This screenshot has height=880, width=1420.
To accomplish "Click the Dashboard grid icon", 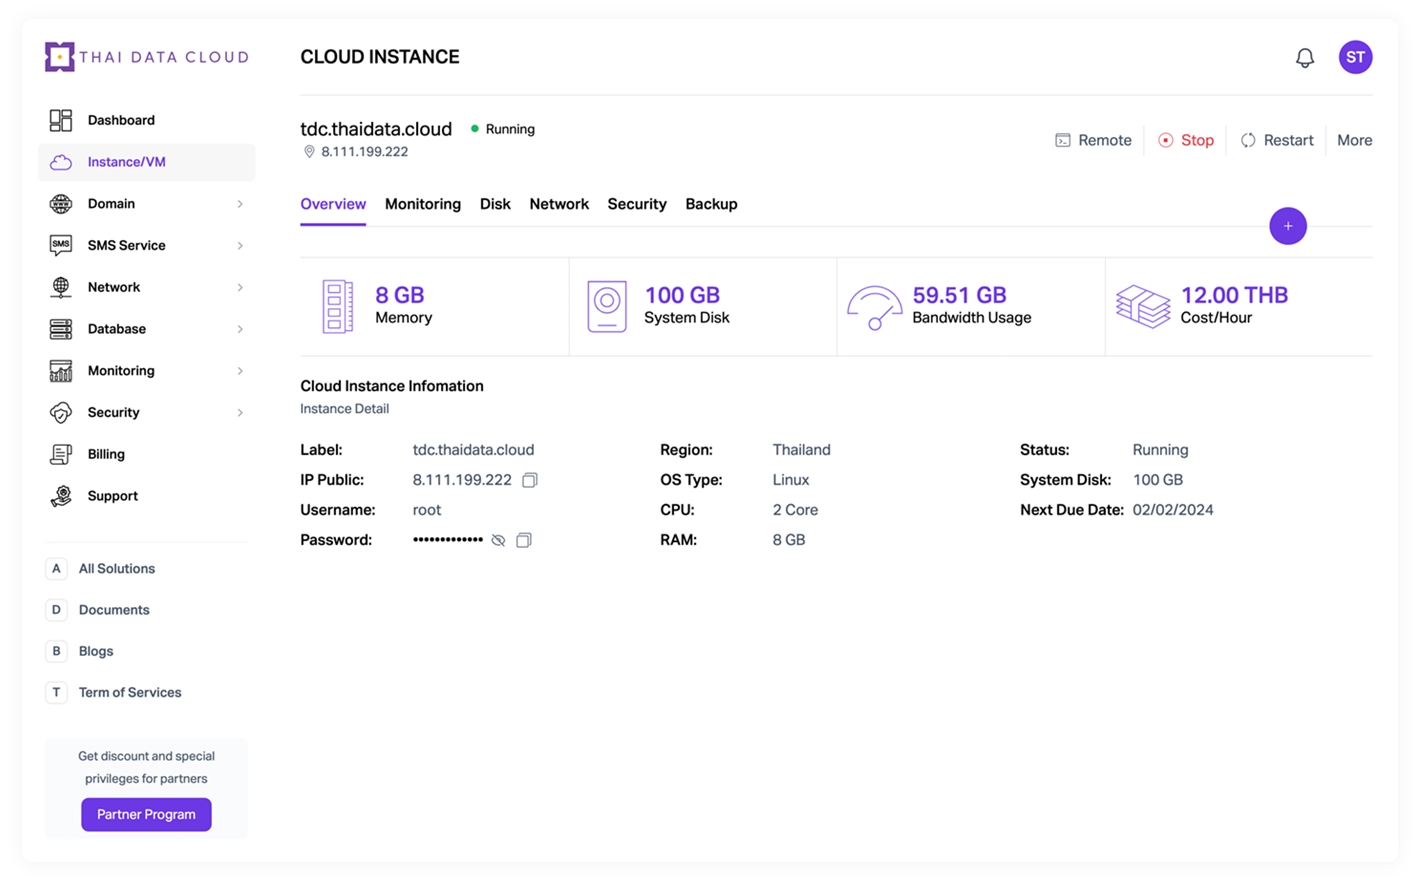I will [61, 120].
